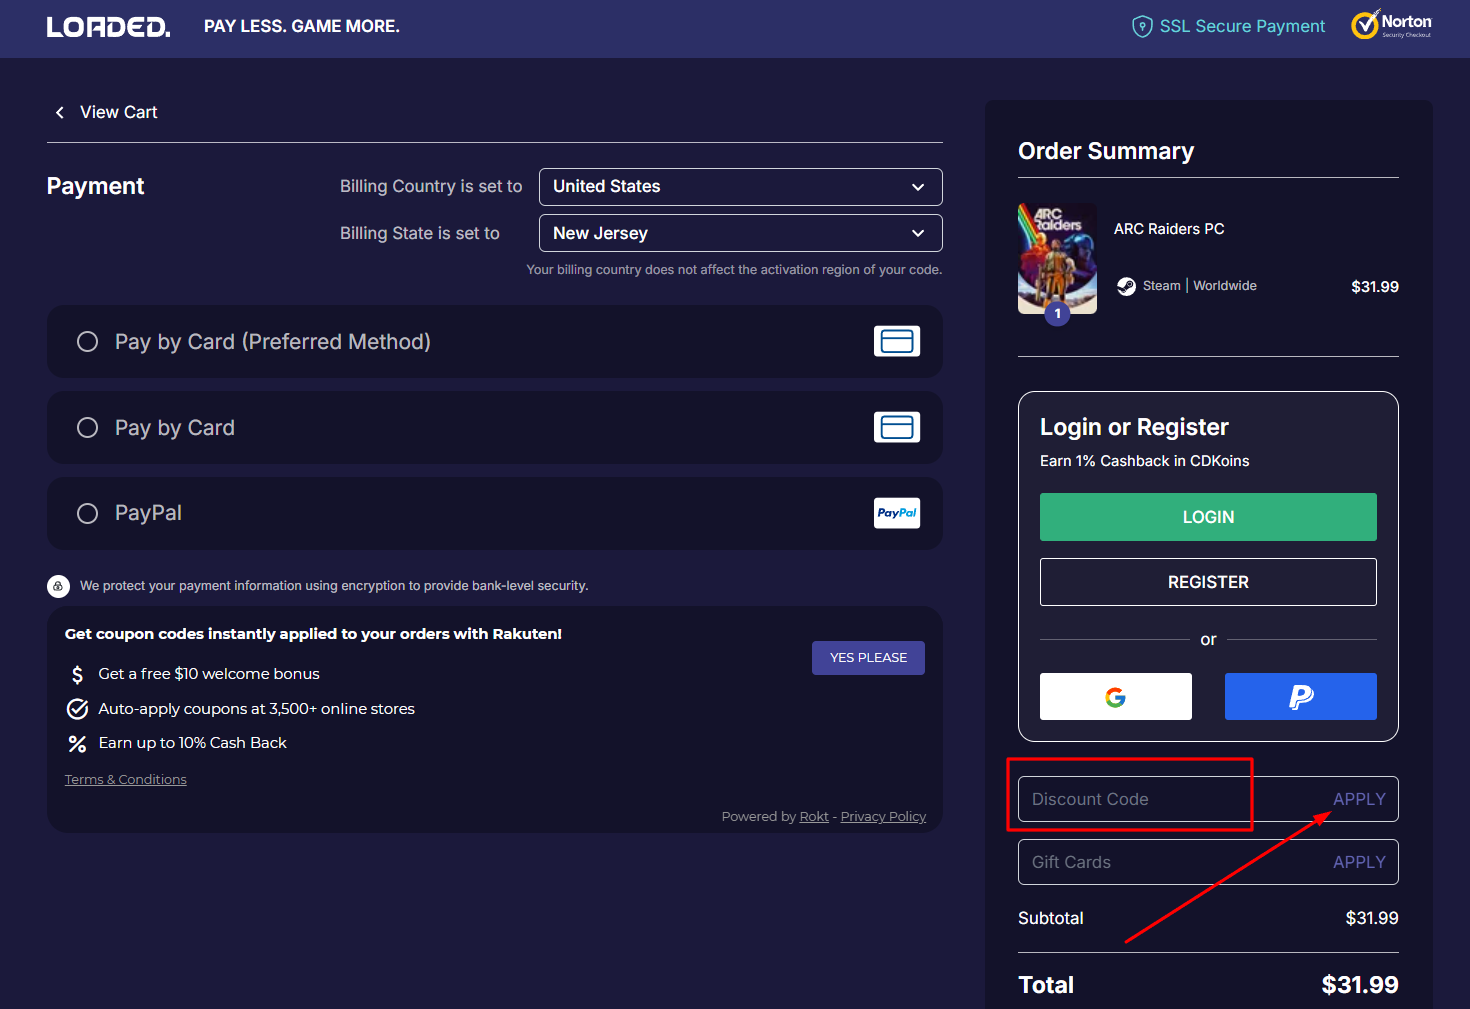Click the SSL shield icon
Image resolution: width=1470 pixels, height=1009 pixels.
(1142, 26)
